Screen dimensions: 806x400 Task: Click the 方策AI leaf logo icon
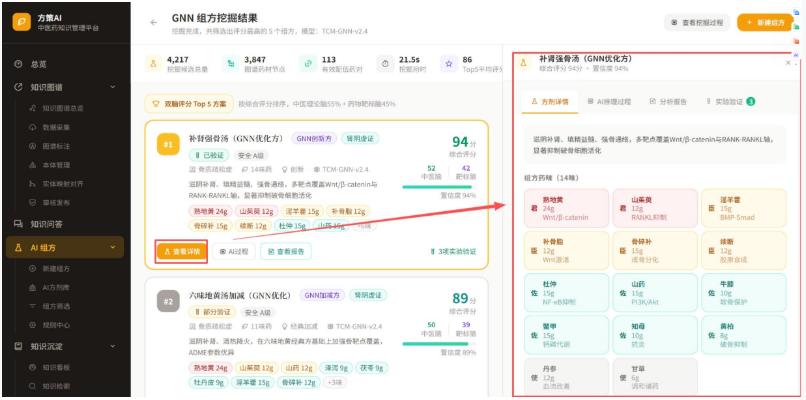(22, 22)
